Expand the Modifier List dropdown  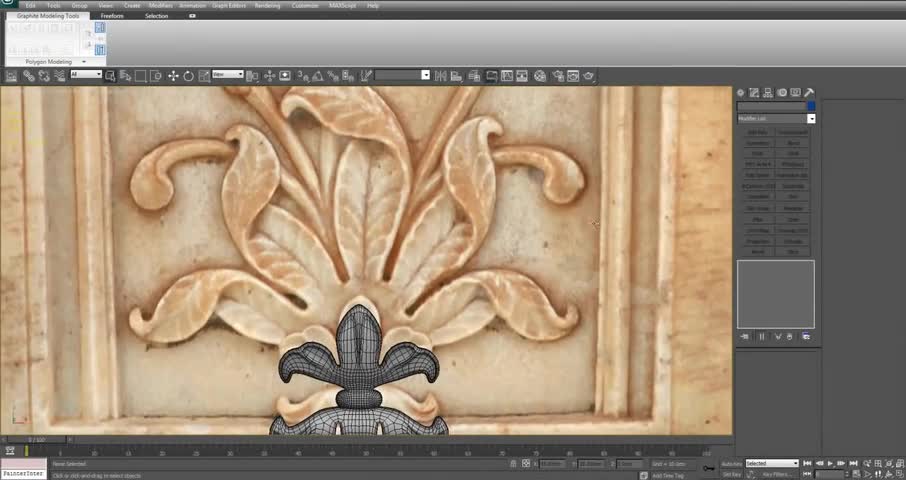pyautogui.click(x=811, y=118)
